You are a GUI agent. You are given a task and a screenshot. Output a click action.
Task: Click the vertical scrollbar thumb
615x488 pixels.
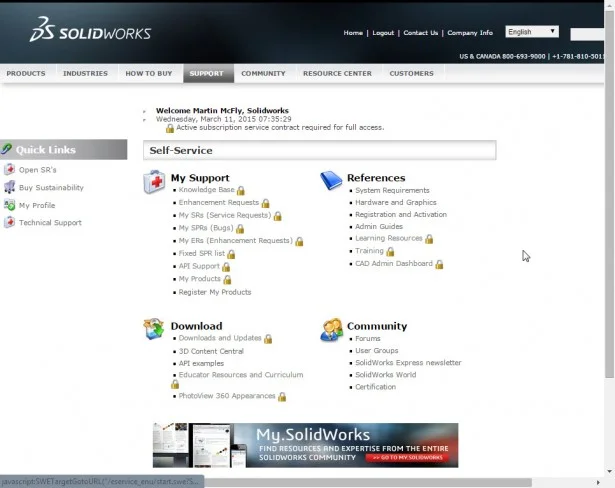click(x=609, y=194)
